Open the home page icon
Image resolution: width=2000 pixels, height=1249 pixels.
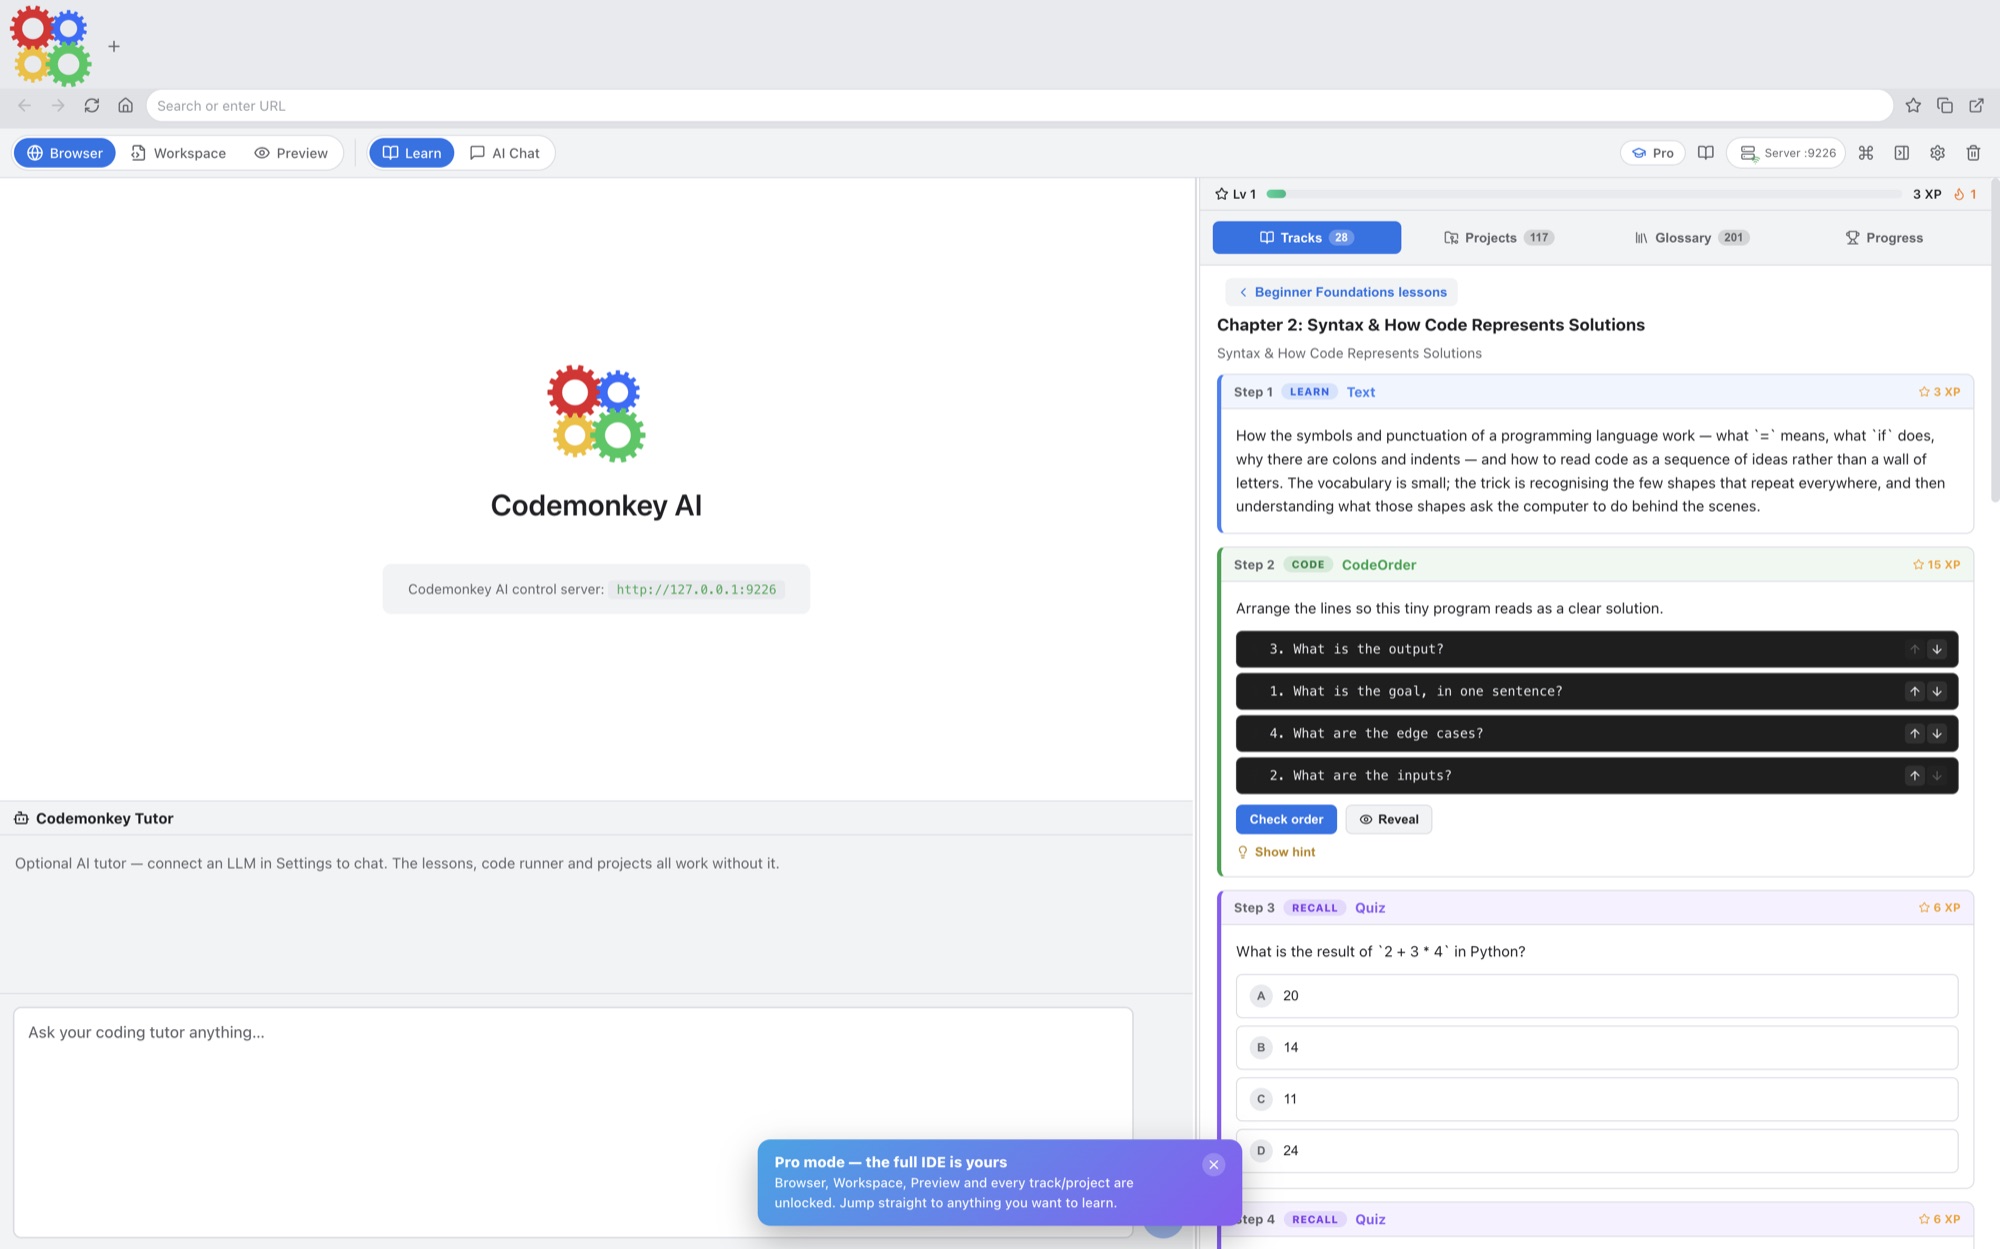coord(126,105)
